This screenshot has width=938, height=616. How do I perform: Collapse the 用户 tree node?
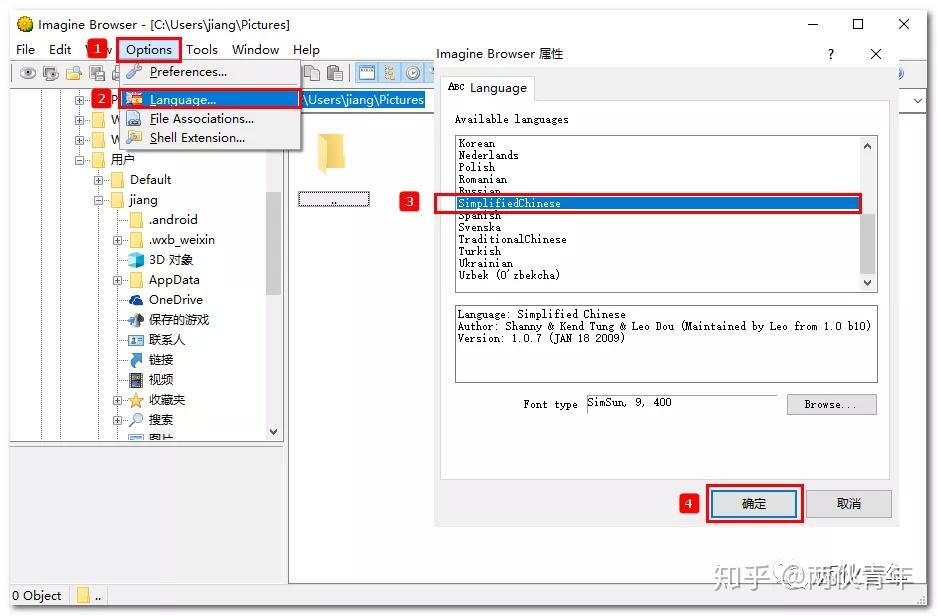(x=79, y=160)
